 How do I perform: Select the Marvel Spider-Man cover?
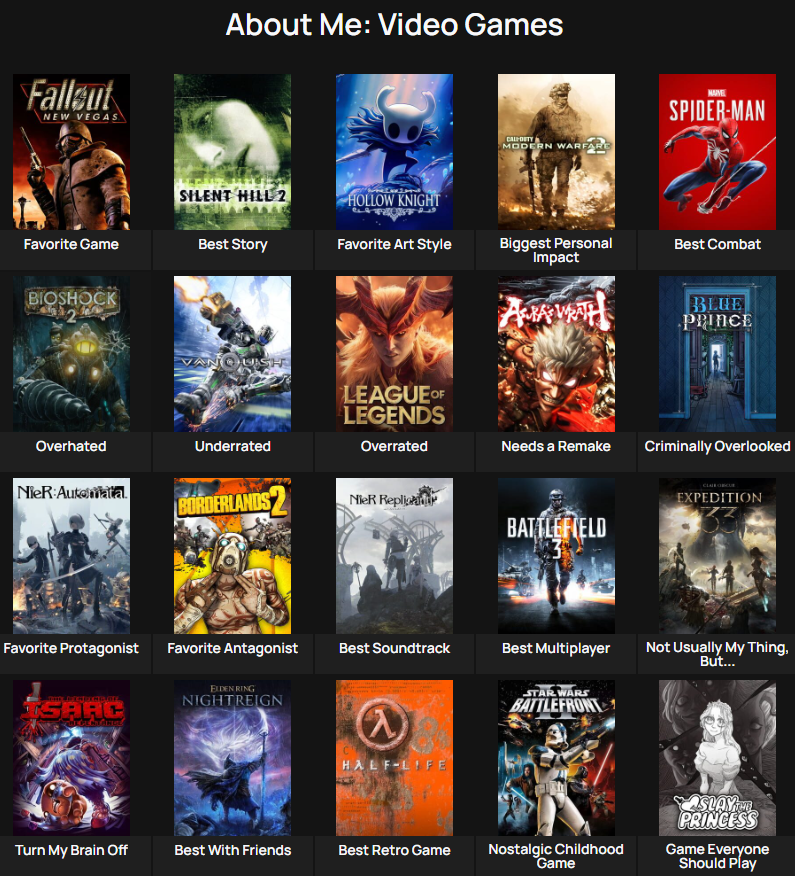[x=717, y=152]
